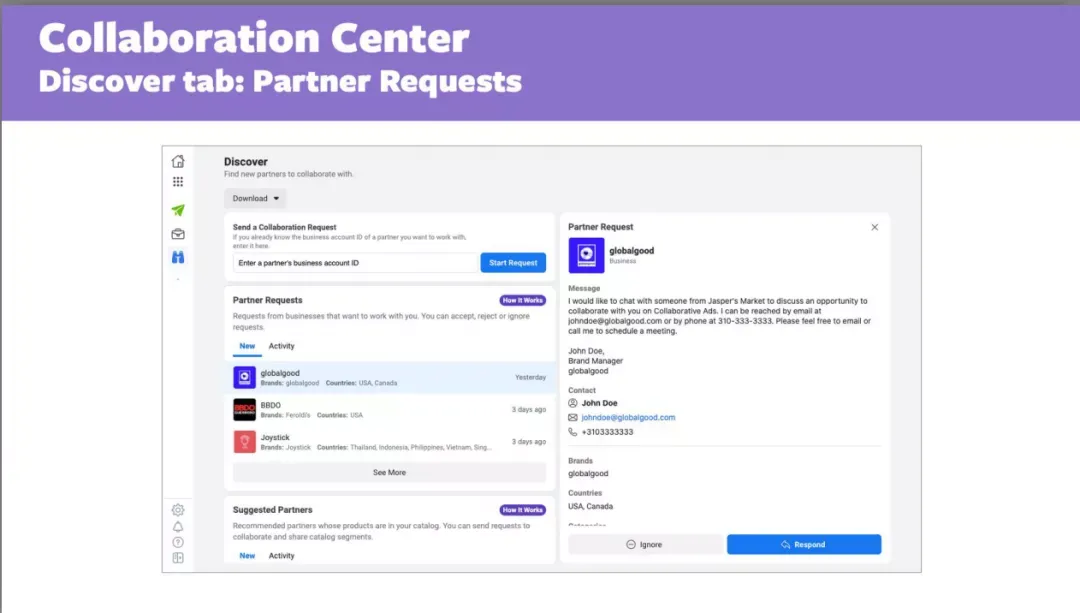Select the New tab under Partner Requests

[x=247, y=346]
